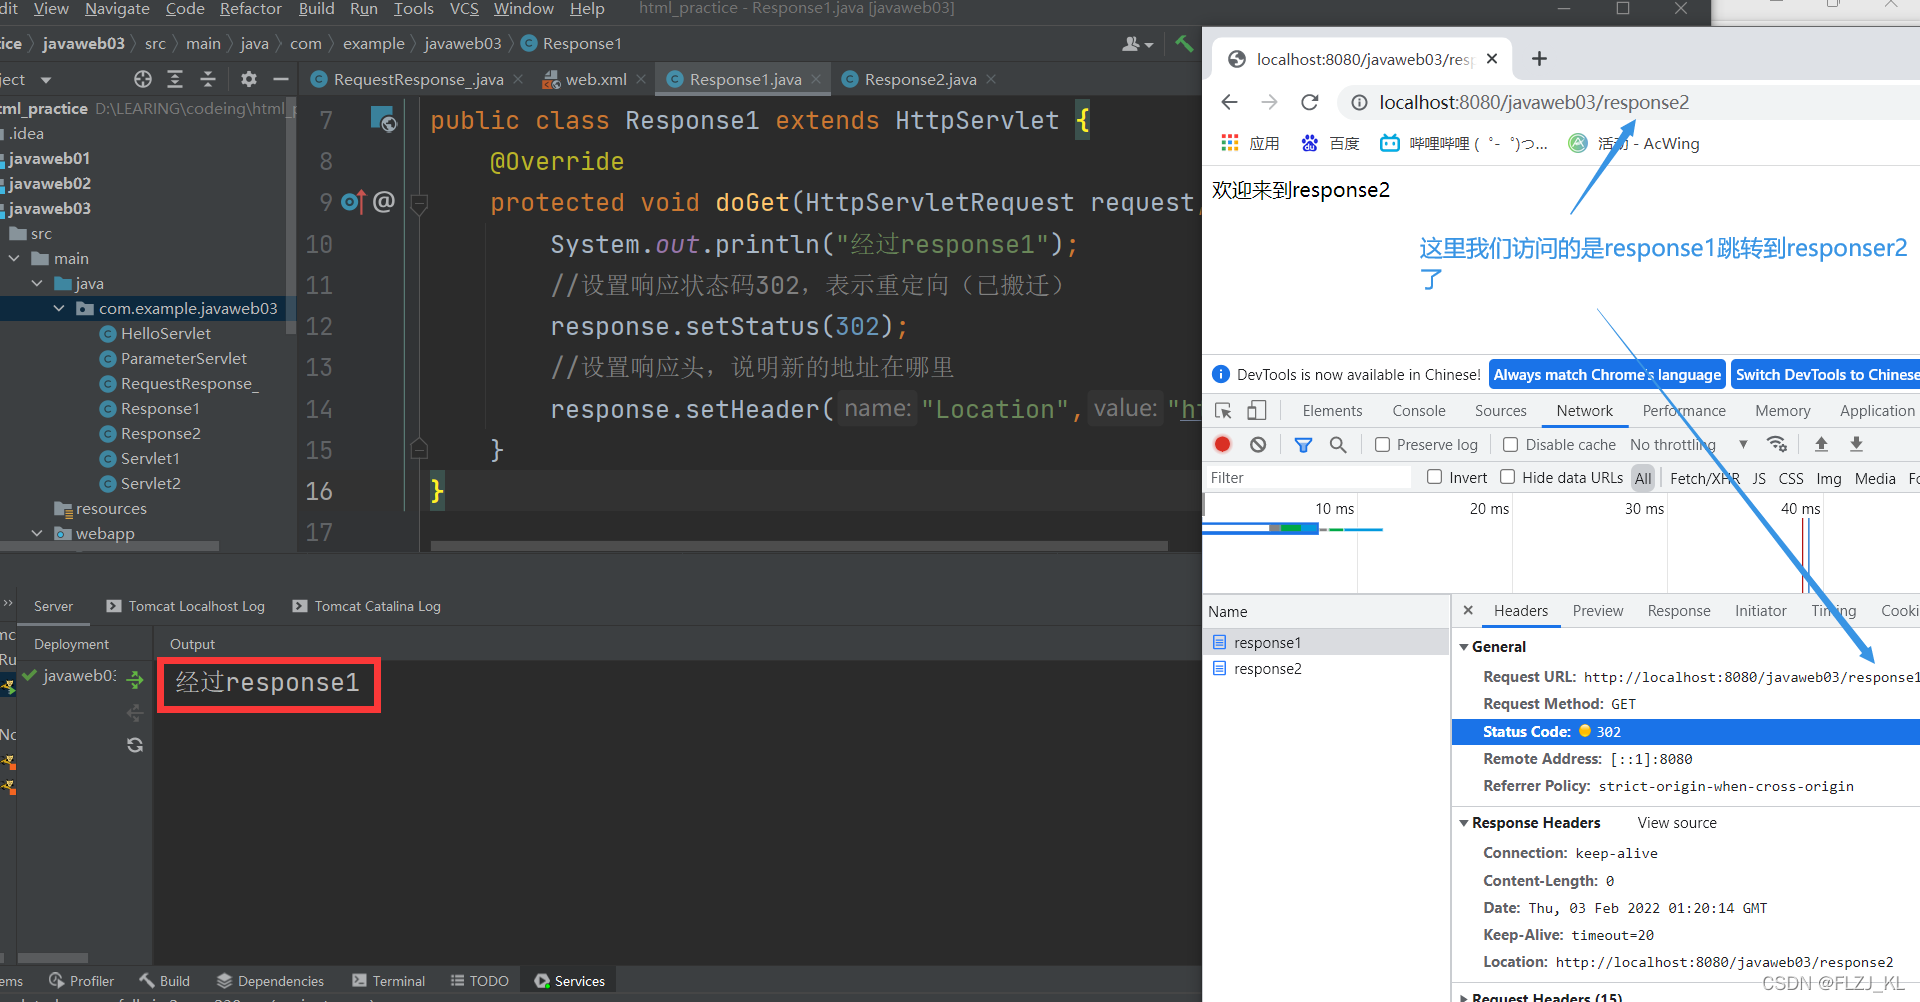Expand the Request Headers (15) section

(1464, 997)
